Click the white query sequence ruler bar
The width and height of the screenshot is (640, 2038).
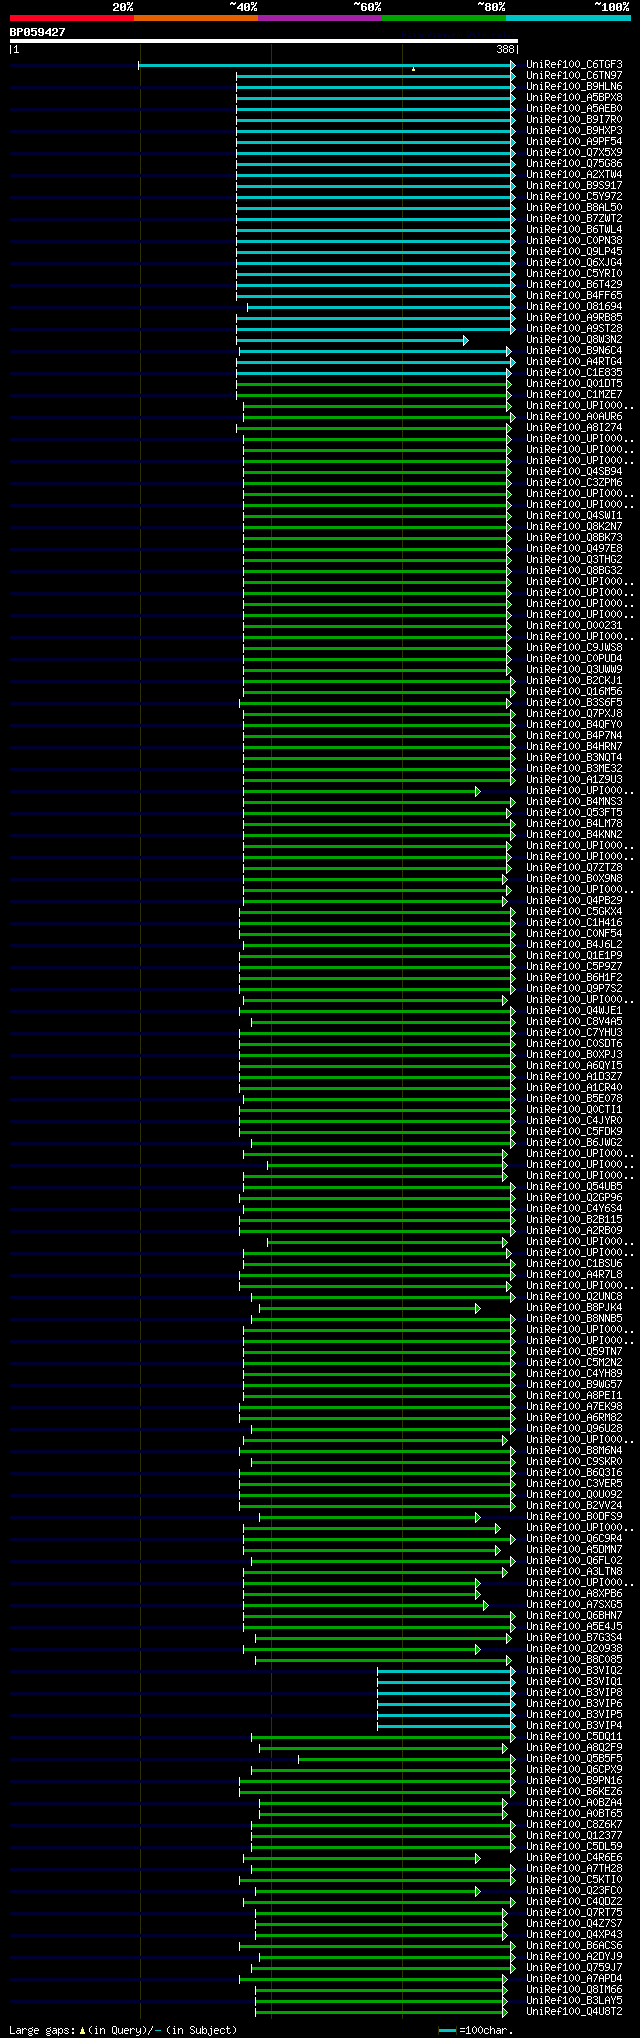click(x=263, y=41)
